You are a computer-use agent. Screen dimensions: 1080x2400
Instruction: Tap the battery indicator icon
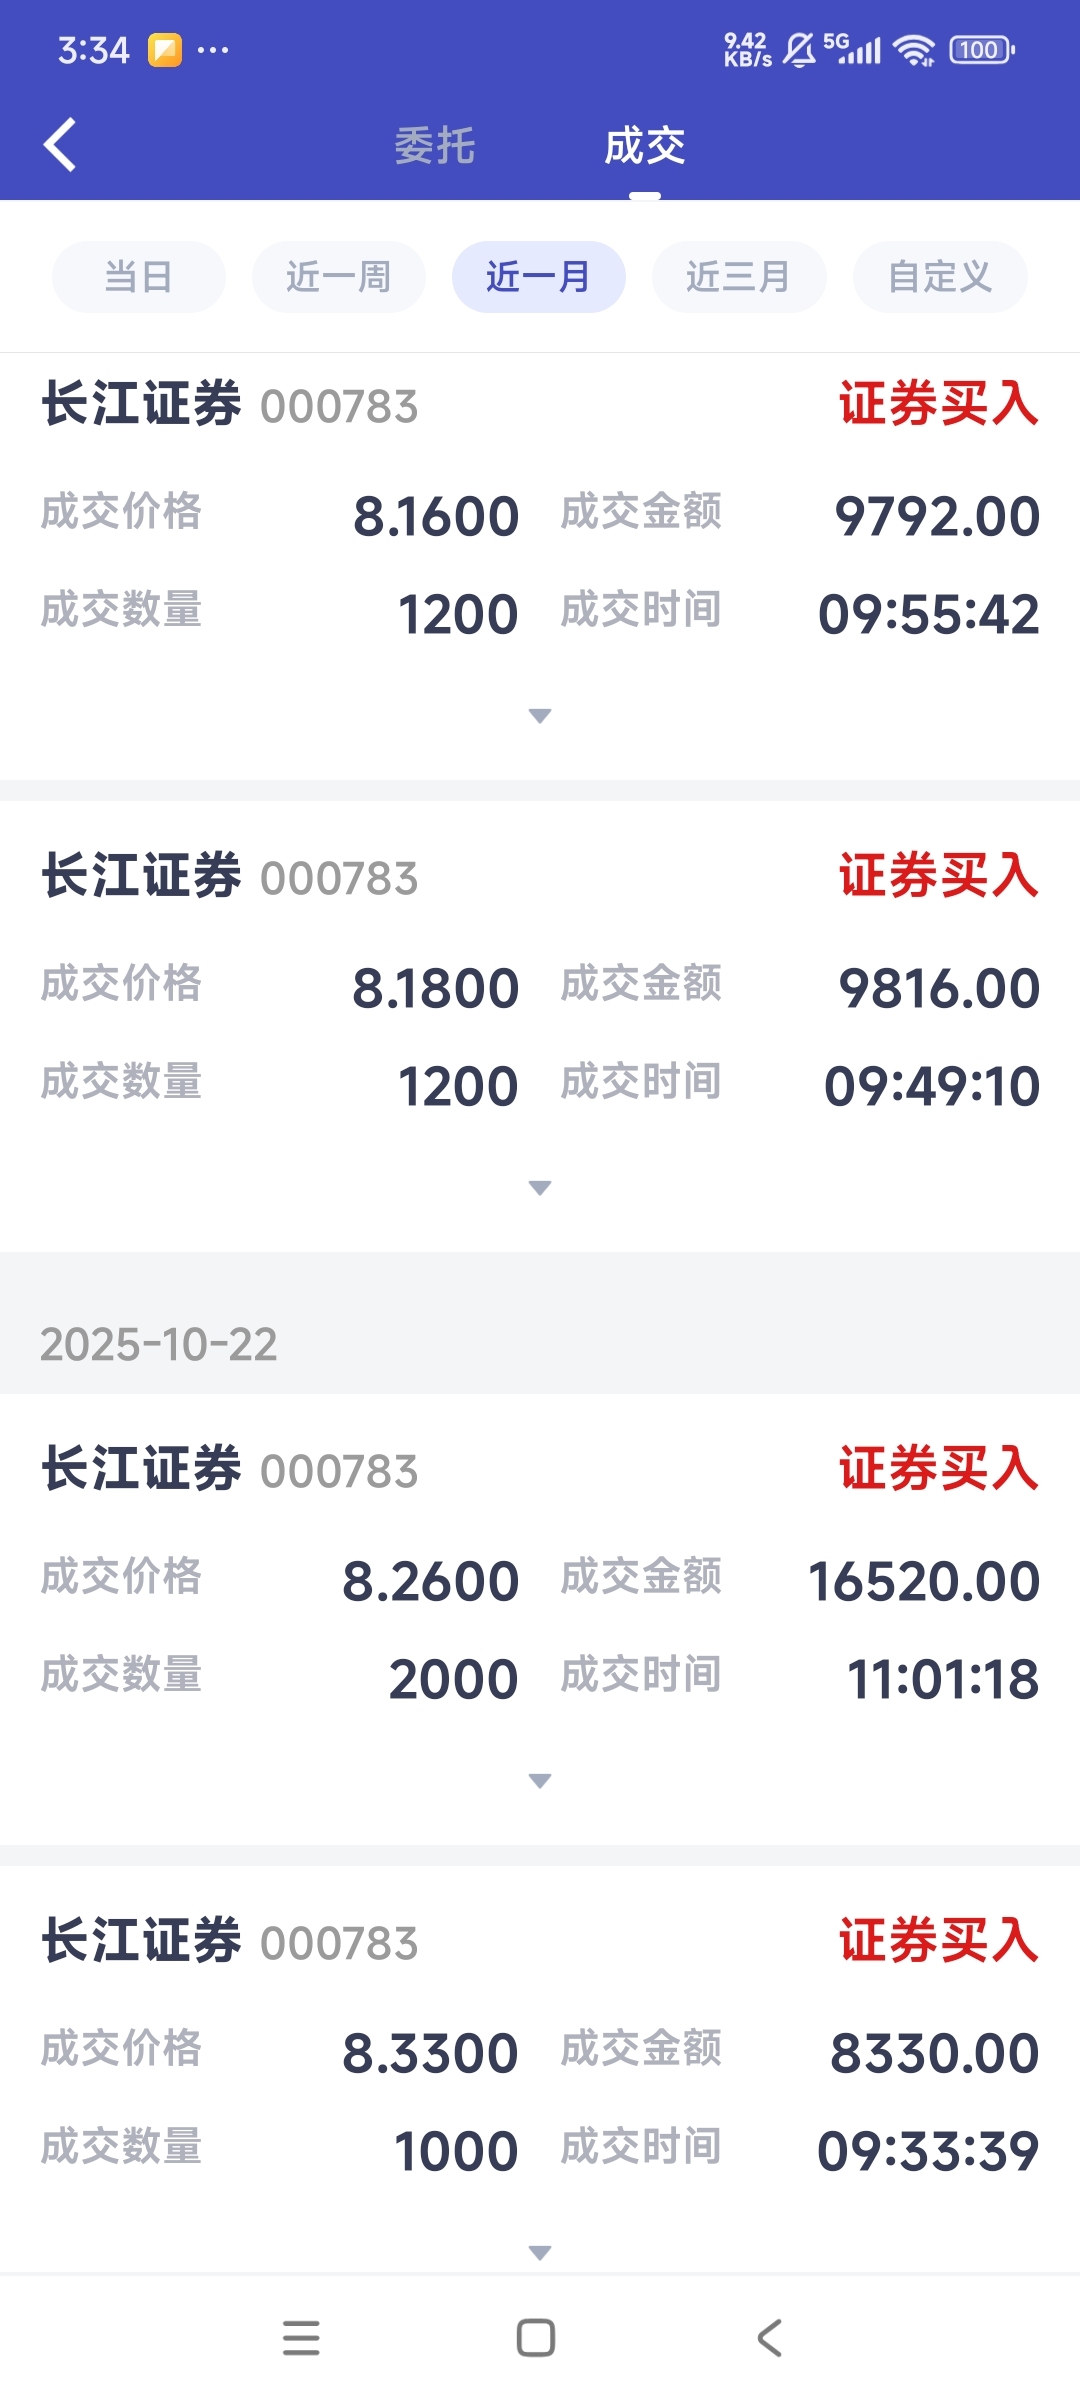pos(981,50)
